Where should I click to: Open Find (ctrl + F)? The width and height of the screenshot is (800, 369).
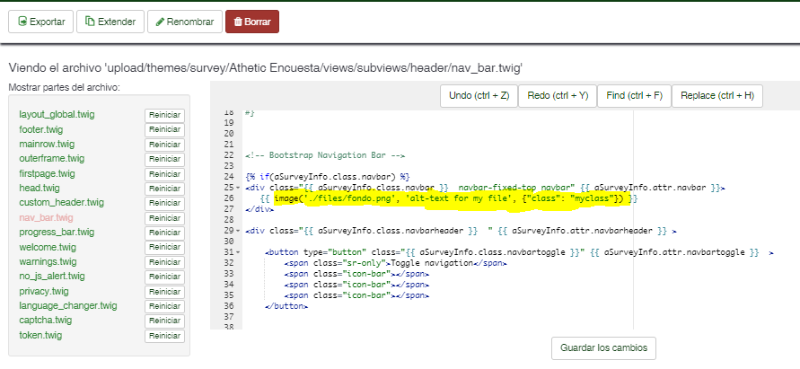click(634, 96)
